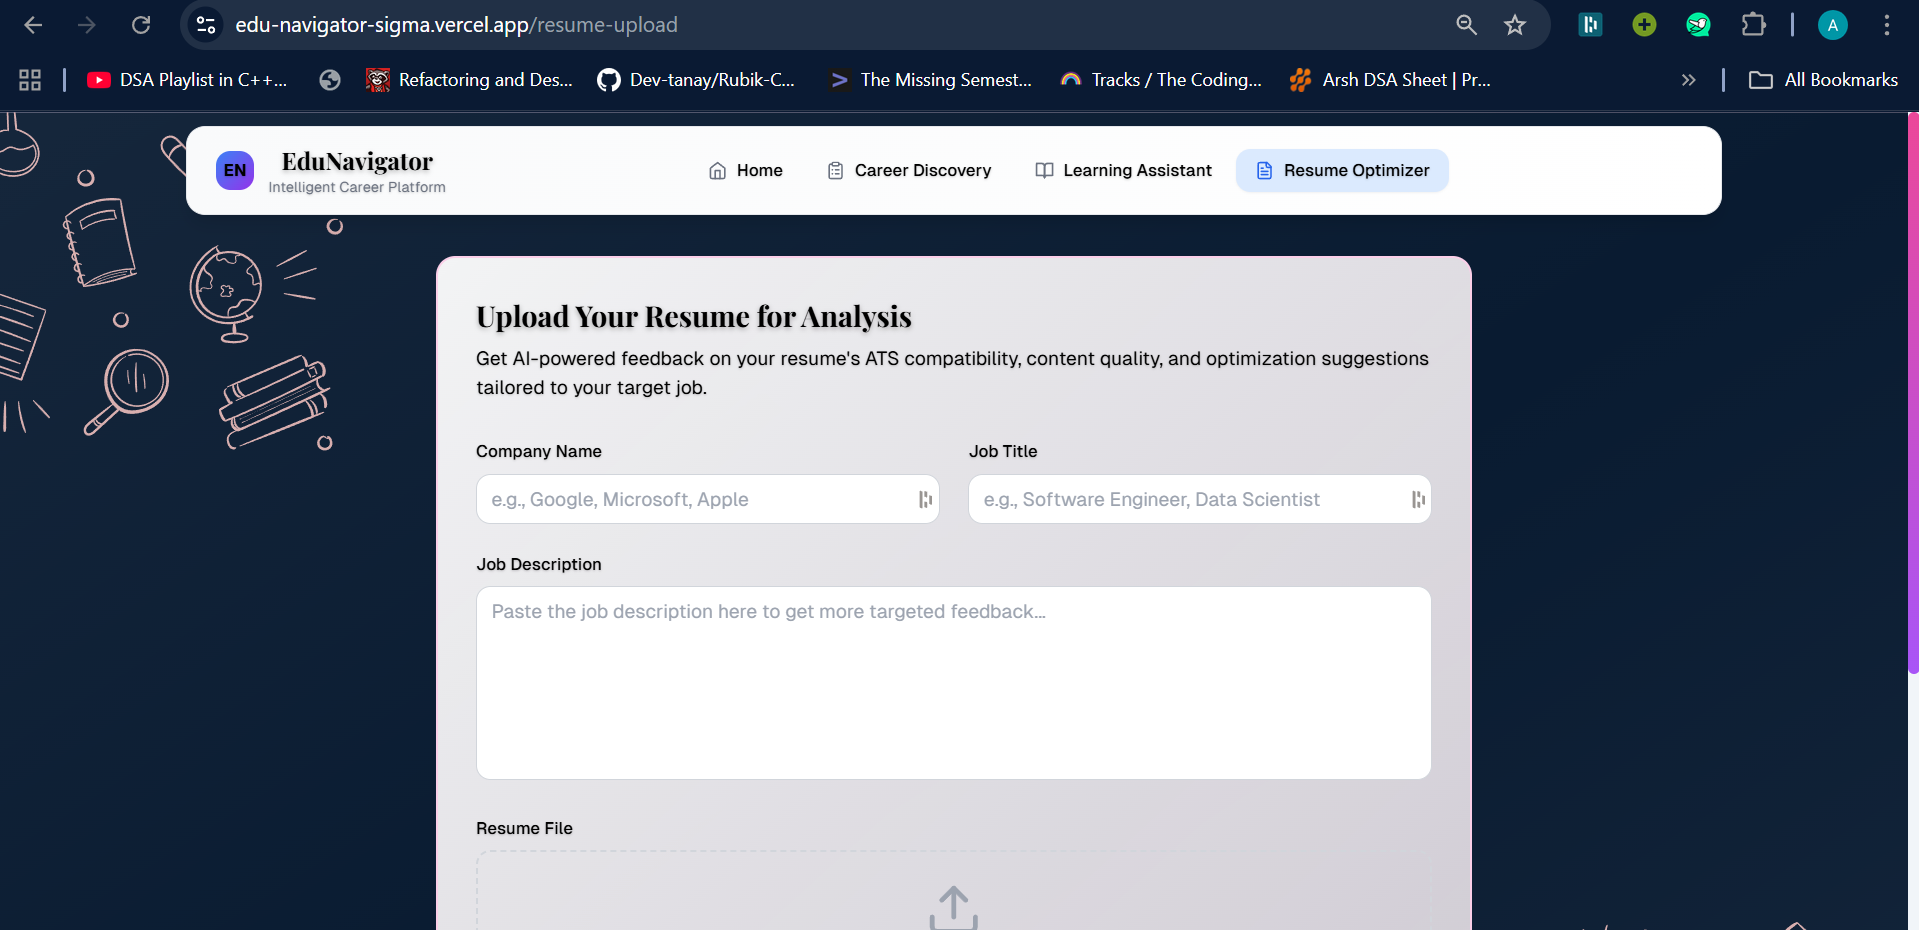Show more bookmarks with the chevron
1919x930 pixels.
tap(1688, 80)
